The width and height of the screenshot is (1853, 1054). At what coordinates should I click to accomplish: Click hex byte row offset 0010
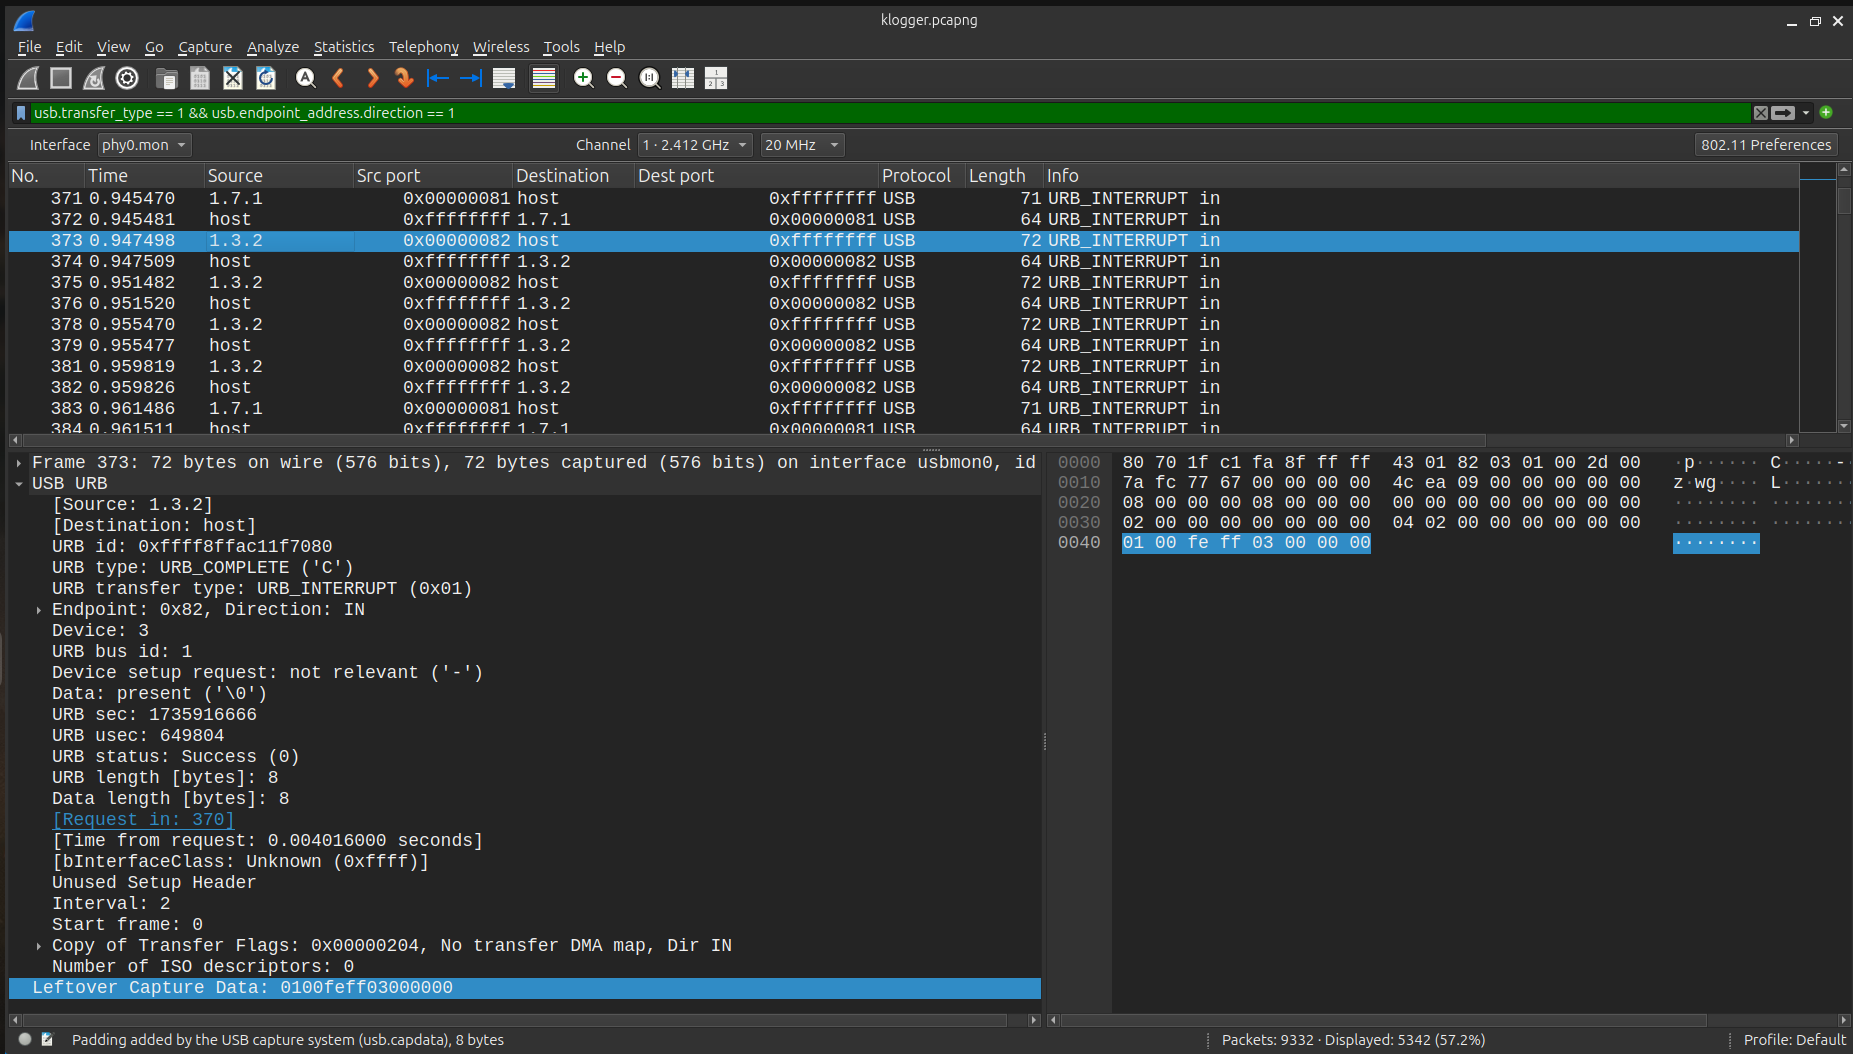(x=1078, y=483)
